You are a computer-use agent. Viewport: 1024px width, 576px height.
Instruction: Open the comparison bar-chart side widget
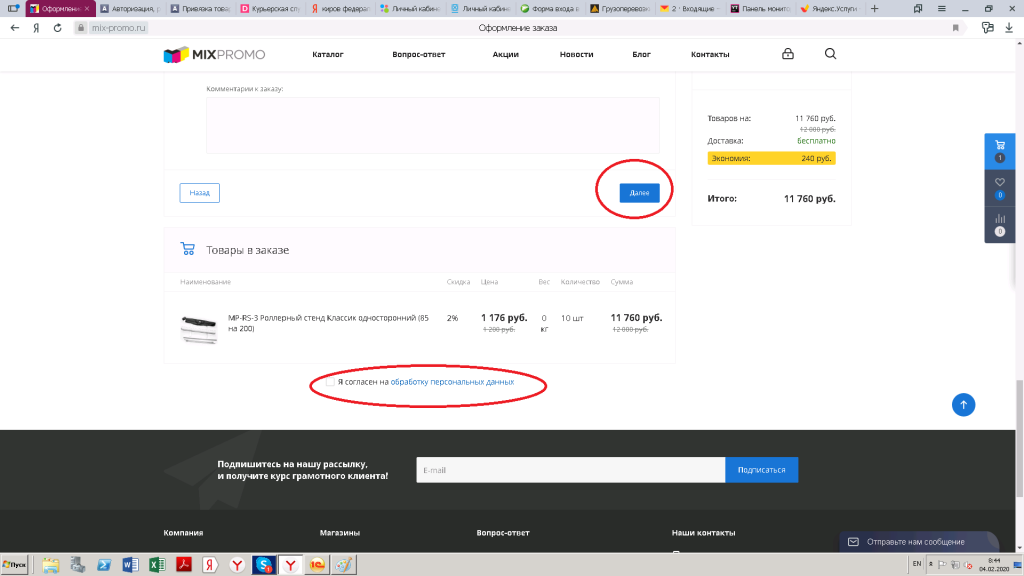[x=999, y=223]
